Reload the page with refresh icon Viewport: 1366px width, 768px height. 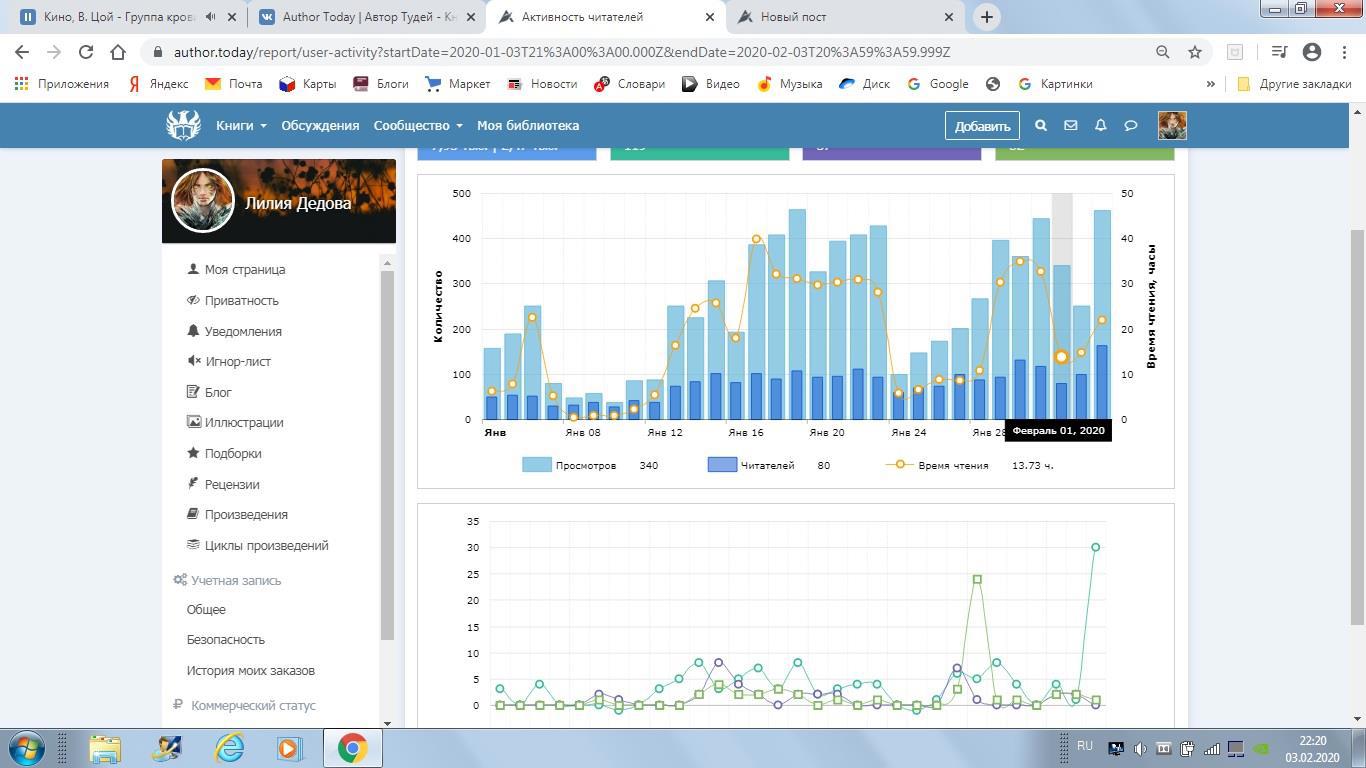point(86,52)
